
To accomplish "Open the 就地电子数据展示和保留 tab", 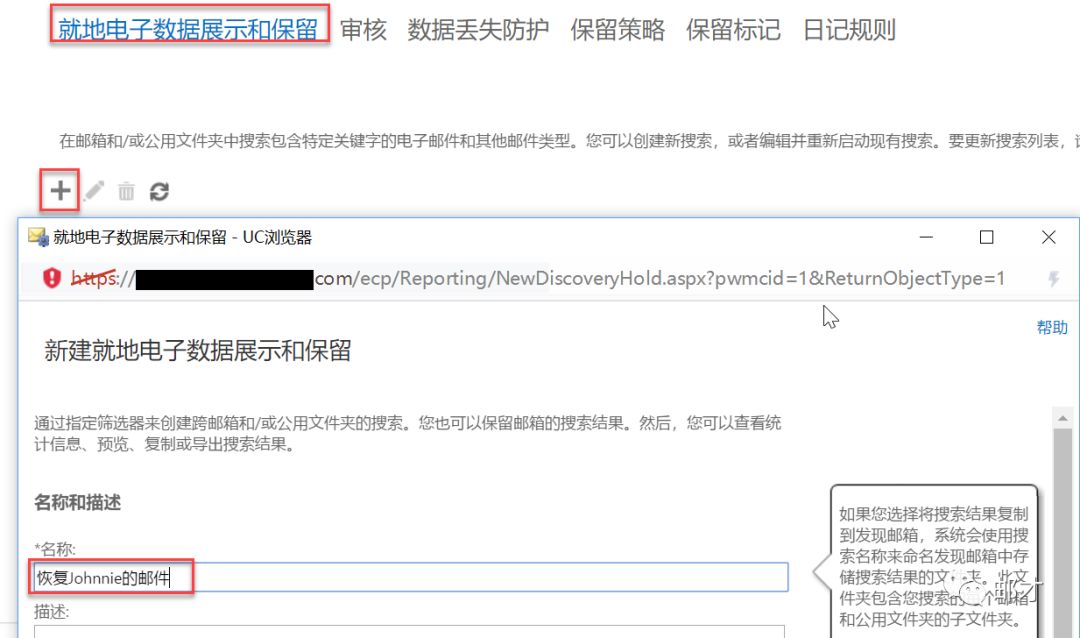I will point(189,29).
